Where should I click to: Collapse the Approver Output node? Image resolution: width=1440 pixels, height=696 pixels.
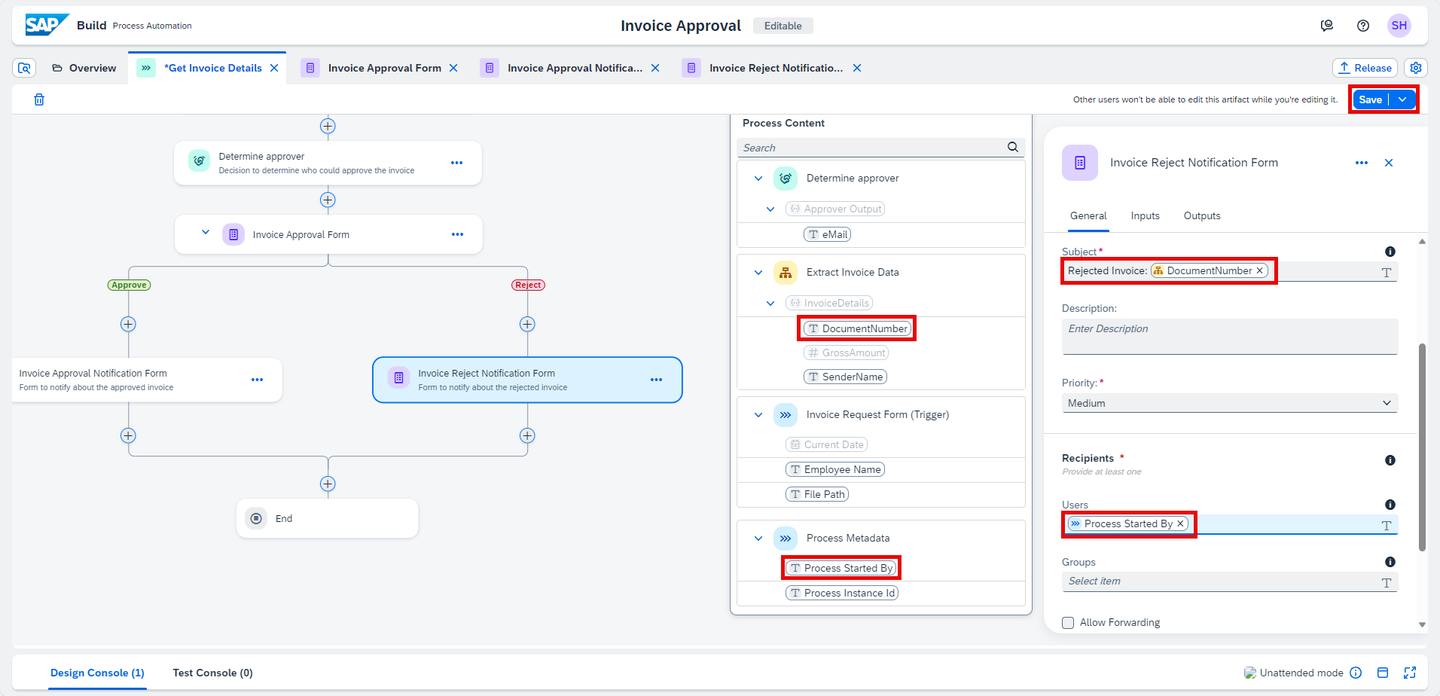pyautogui.click(x=770, y=209)
